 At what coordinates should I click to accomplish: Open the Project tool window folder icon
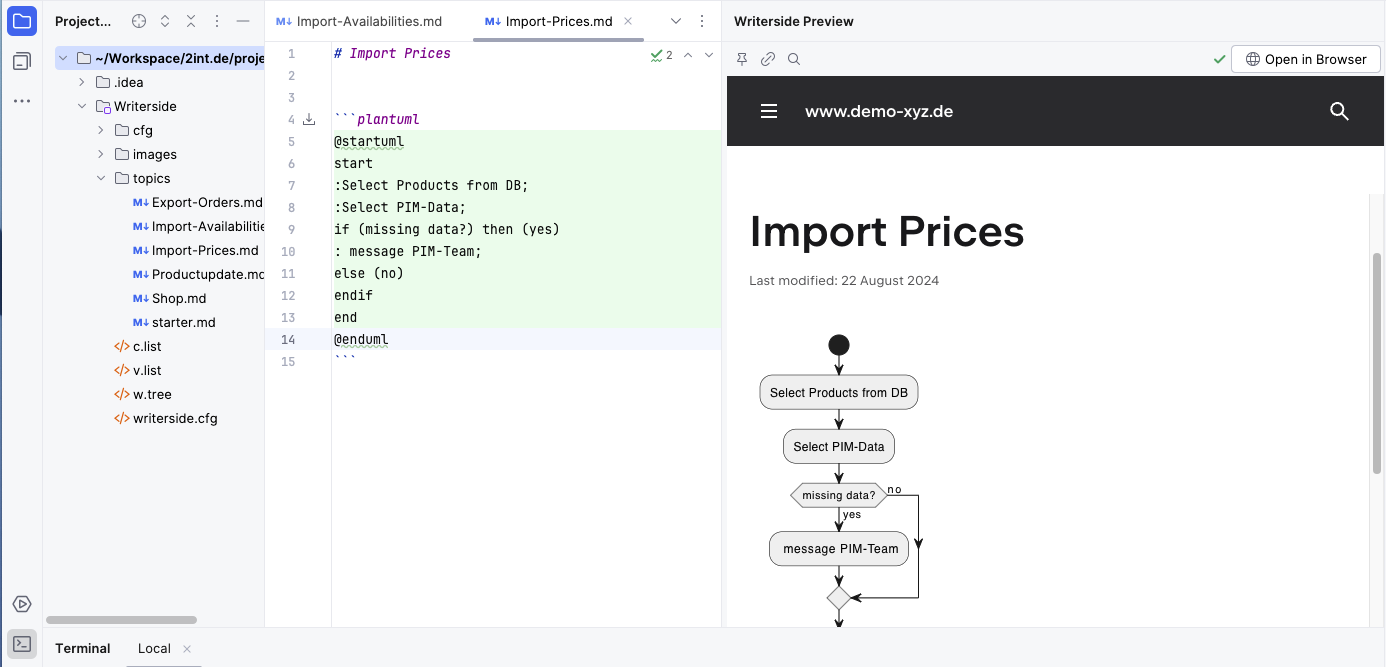click(22, 21)
